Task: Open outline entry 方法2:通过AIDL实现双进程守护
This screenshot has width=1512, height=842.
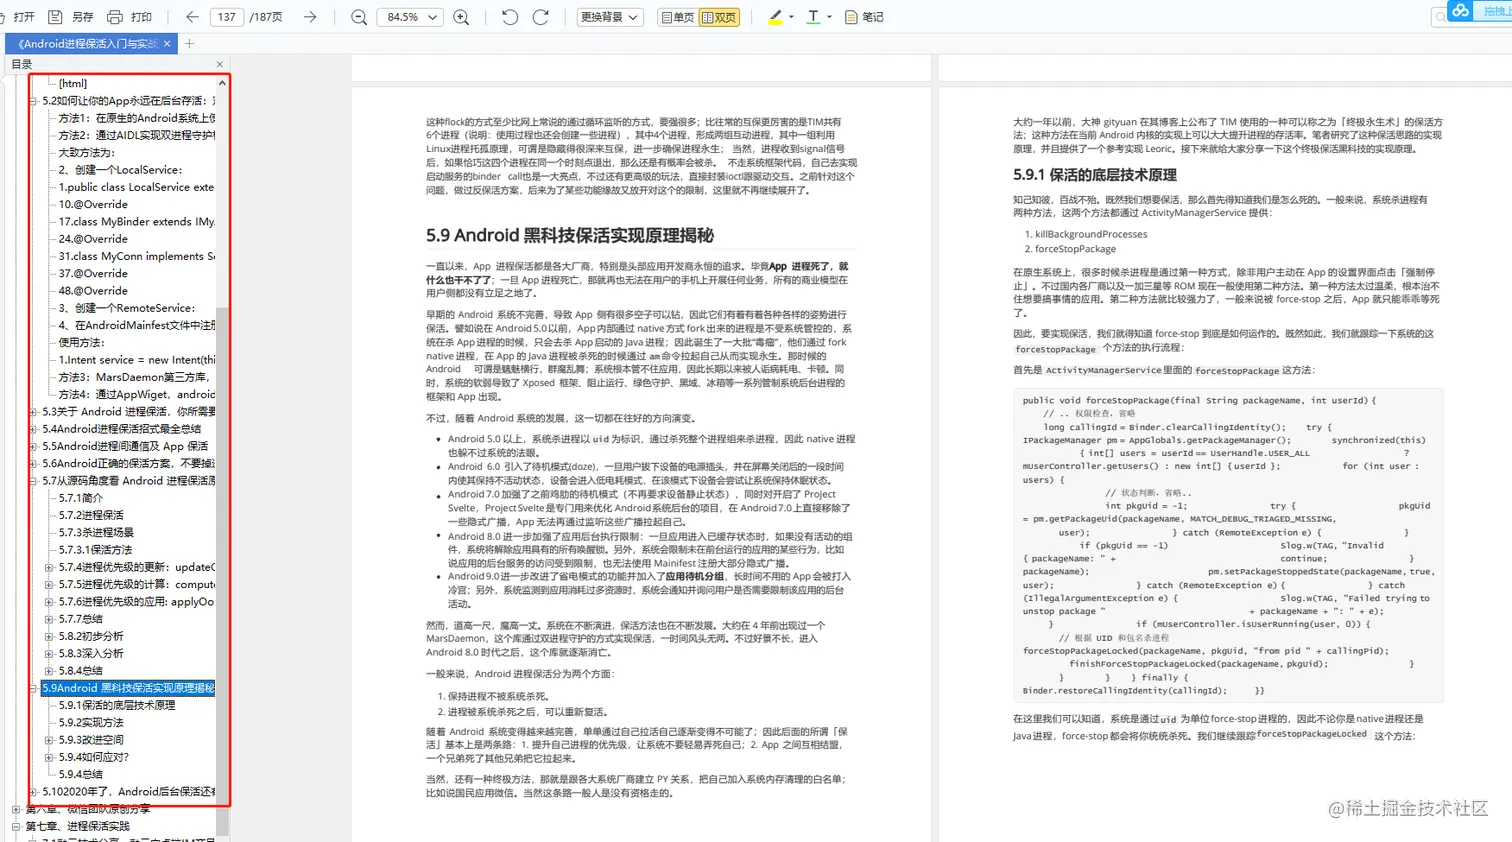Action: (x=136, y=135)
